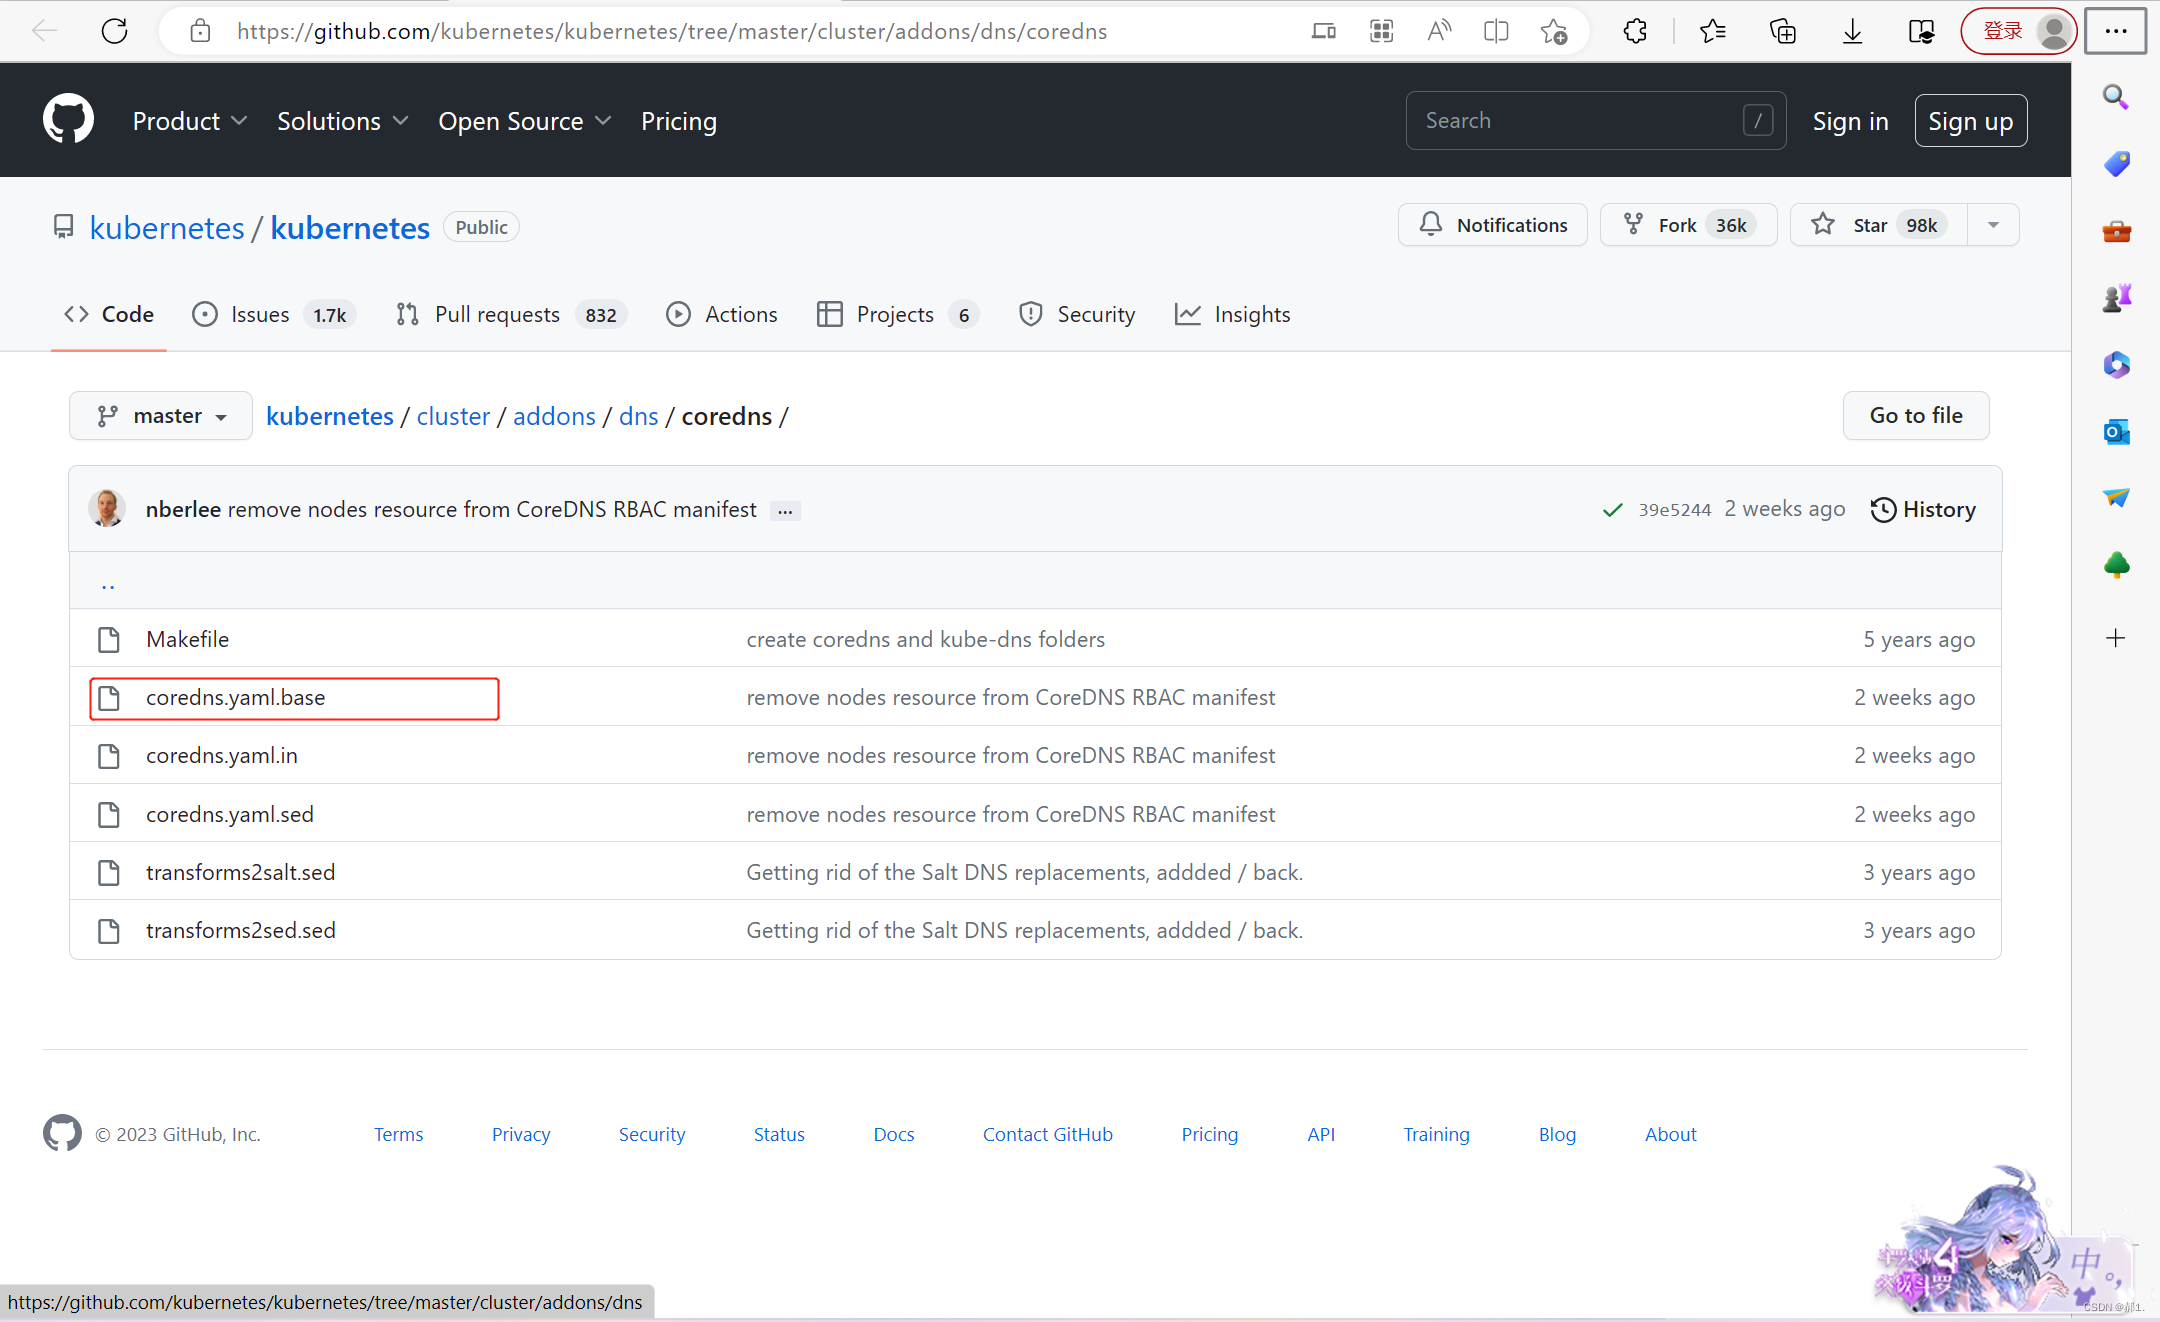
Task: Open browser favorites star list icon
Action: pyautogui.click(x=1712, y=31)
